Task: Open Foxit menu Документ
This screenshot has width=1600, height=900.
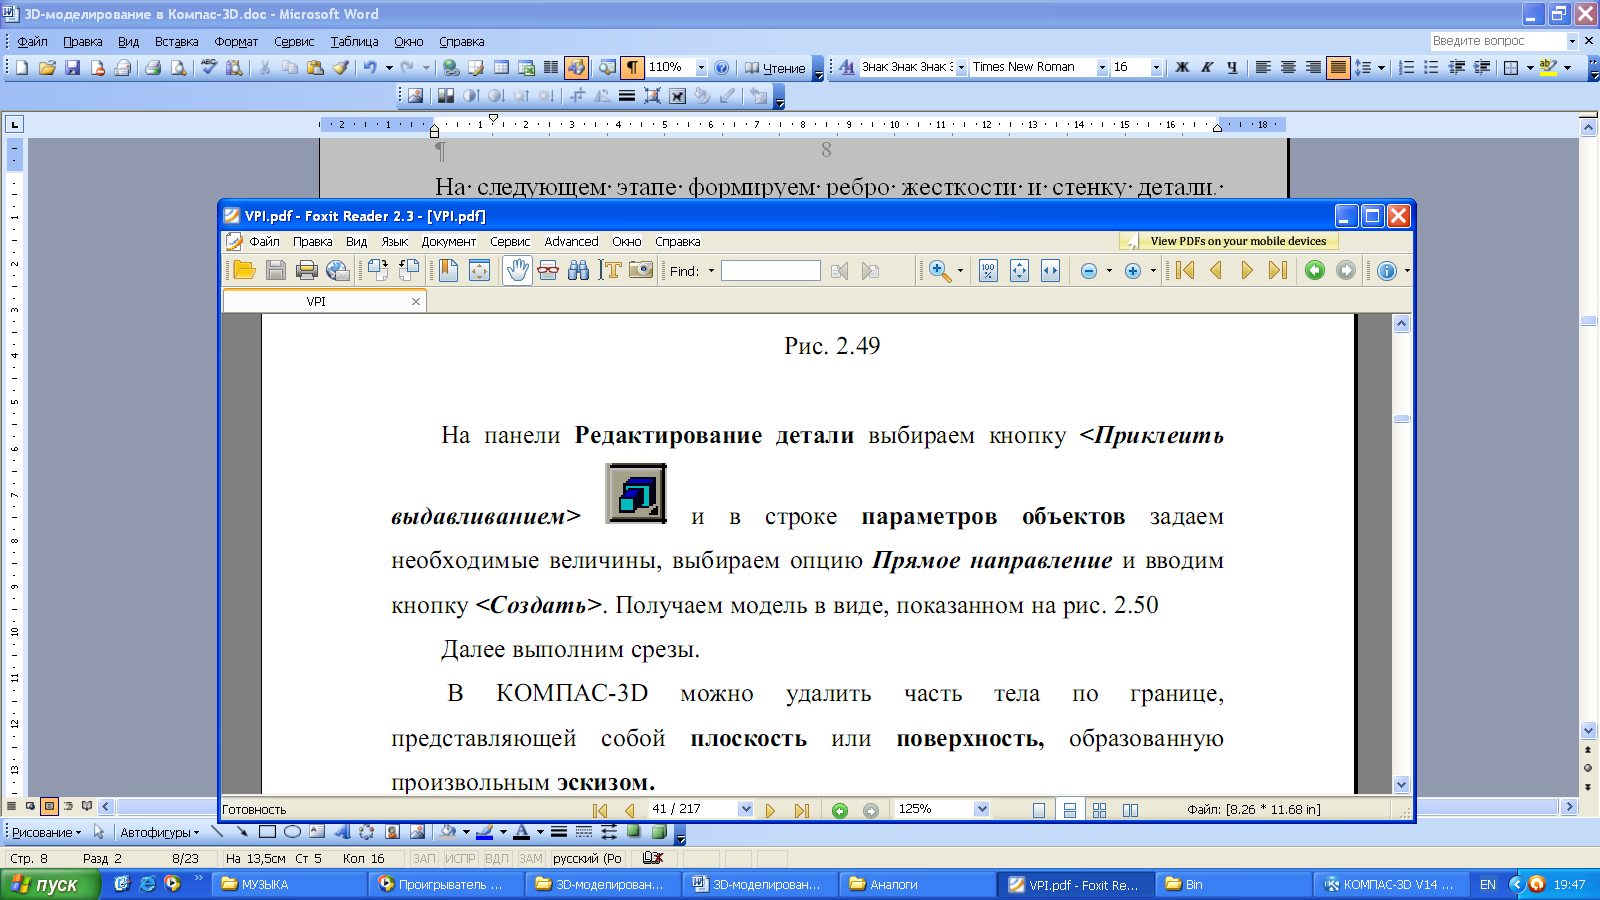Action: (x=448, y=241)
